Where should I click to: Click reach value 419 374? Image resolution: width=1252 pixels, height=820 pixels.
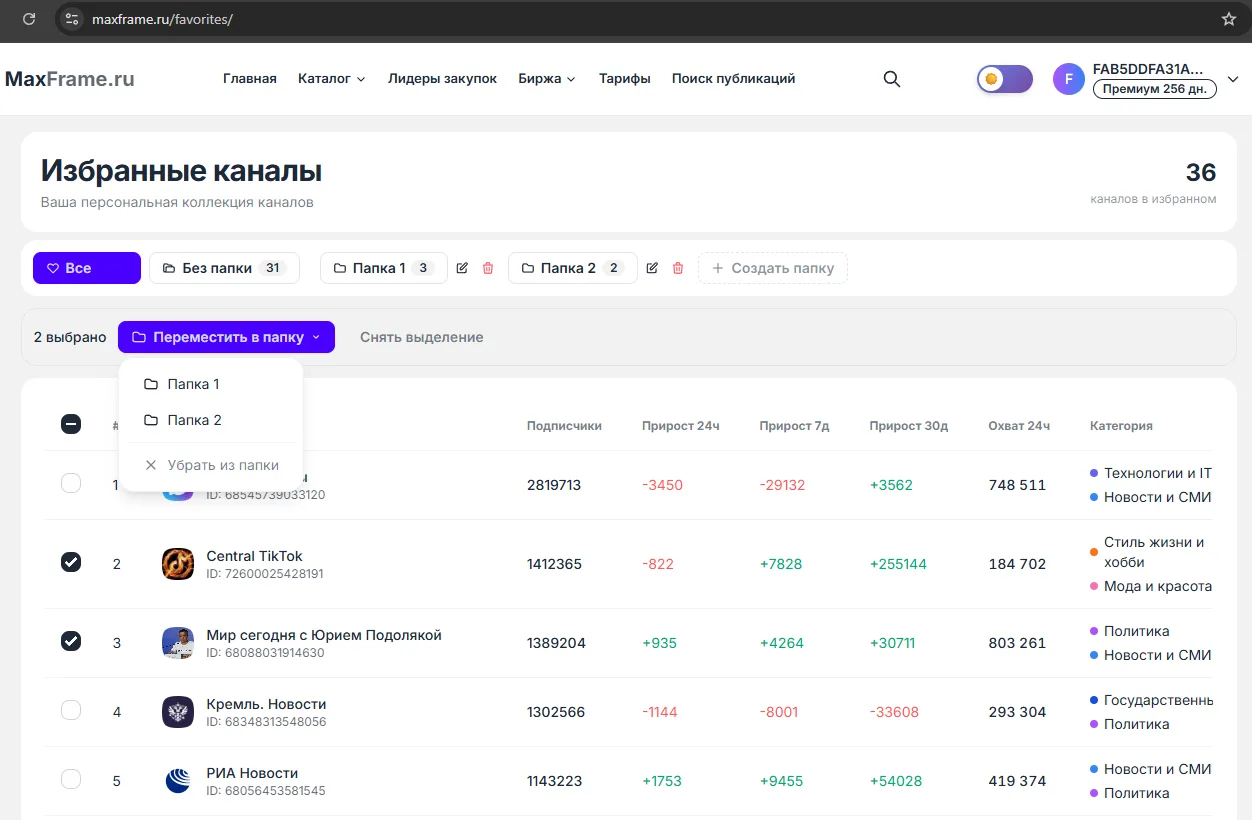[x=1017, y=781]
